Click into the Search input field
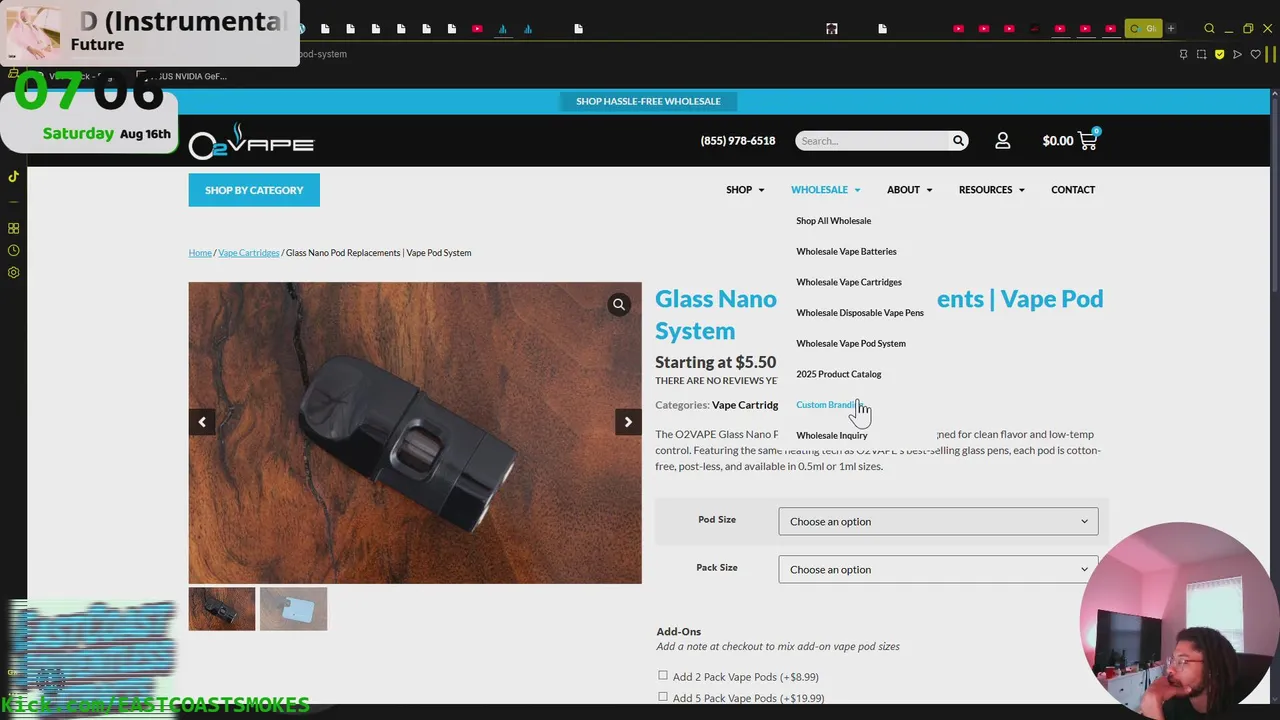Viewport: 1280px width, 720px height. 871,141
